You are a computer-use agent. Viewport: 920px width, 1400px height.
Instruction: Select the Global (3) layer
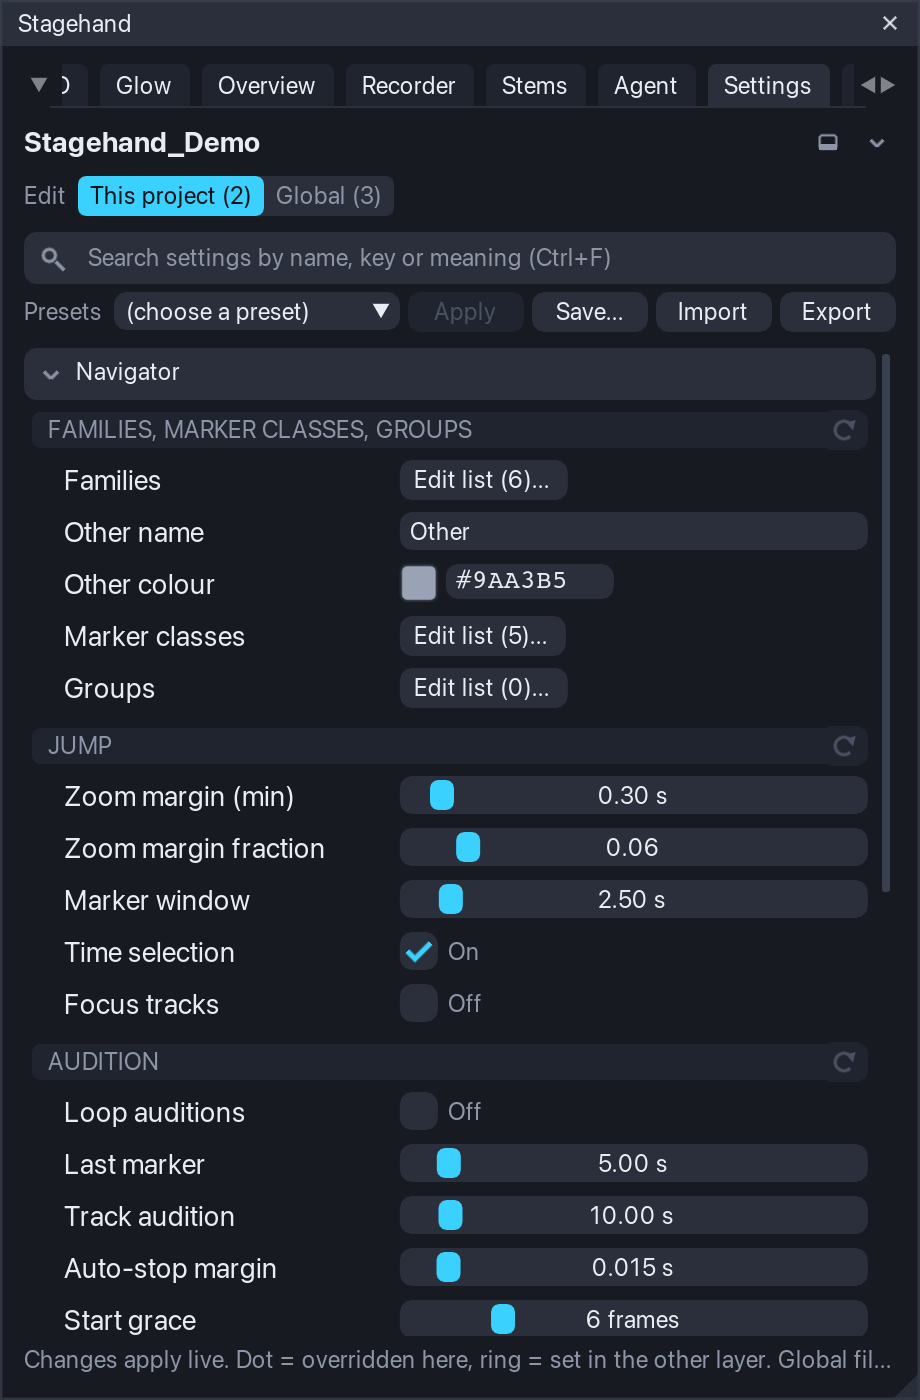328,196
